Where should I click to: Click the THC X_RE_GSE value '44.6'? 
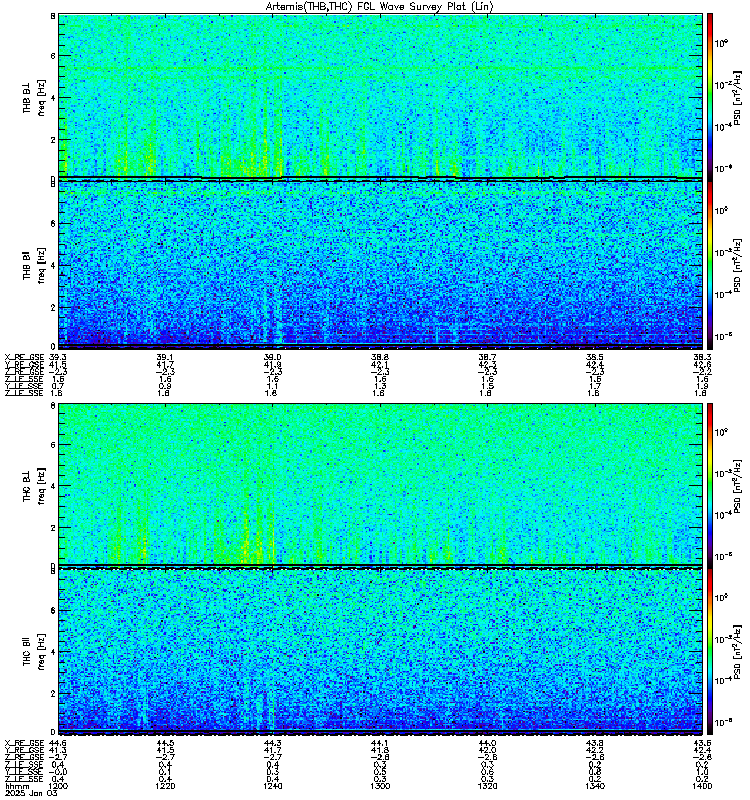tap(58, 743)
